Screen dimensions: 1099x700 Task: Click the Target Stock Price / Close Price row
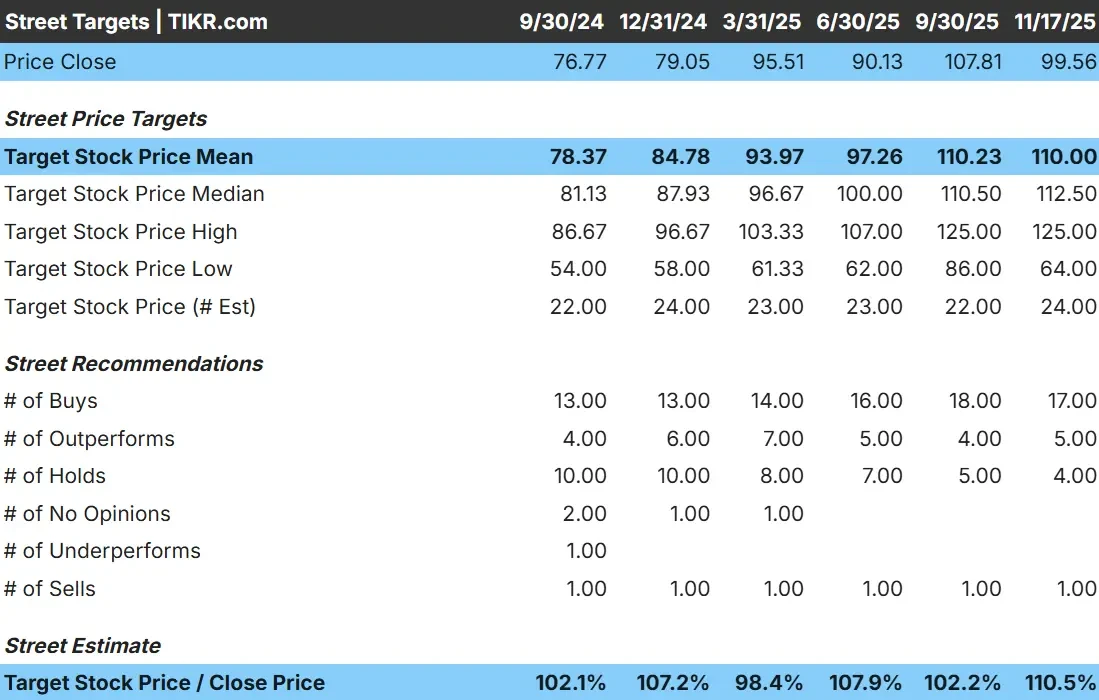coord(165,682)
